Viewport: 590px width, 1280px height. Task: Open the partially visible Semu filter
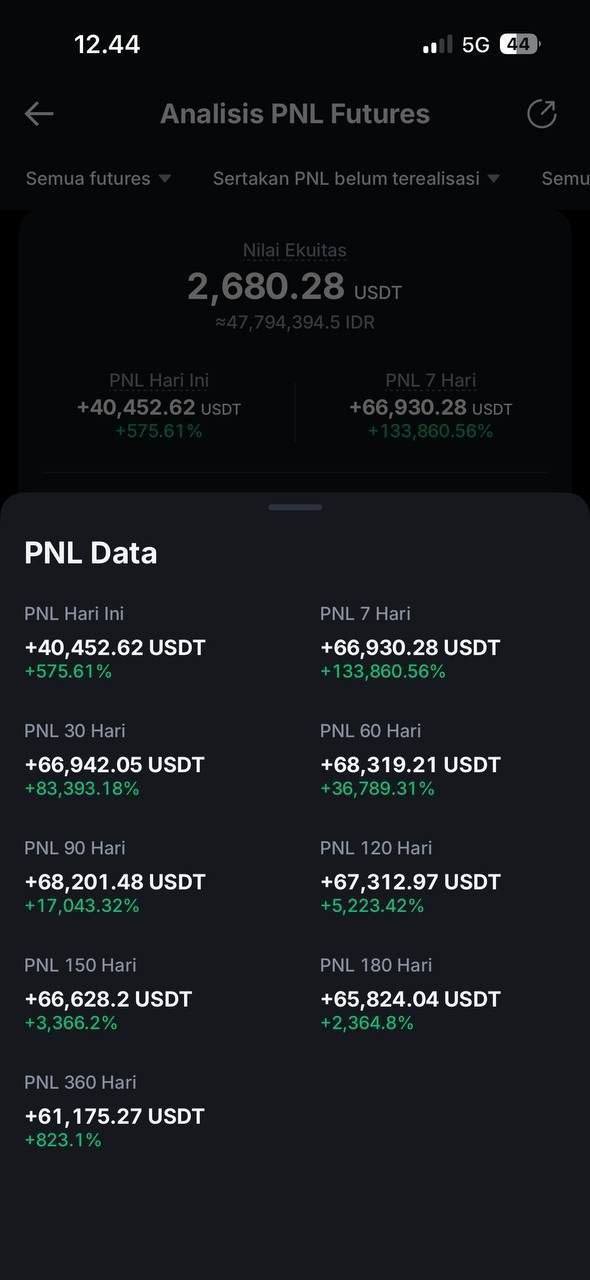[565, 179]
